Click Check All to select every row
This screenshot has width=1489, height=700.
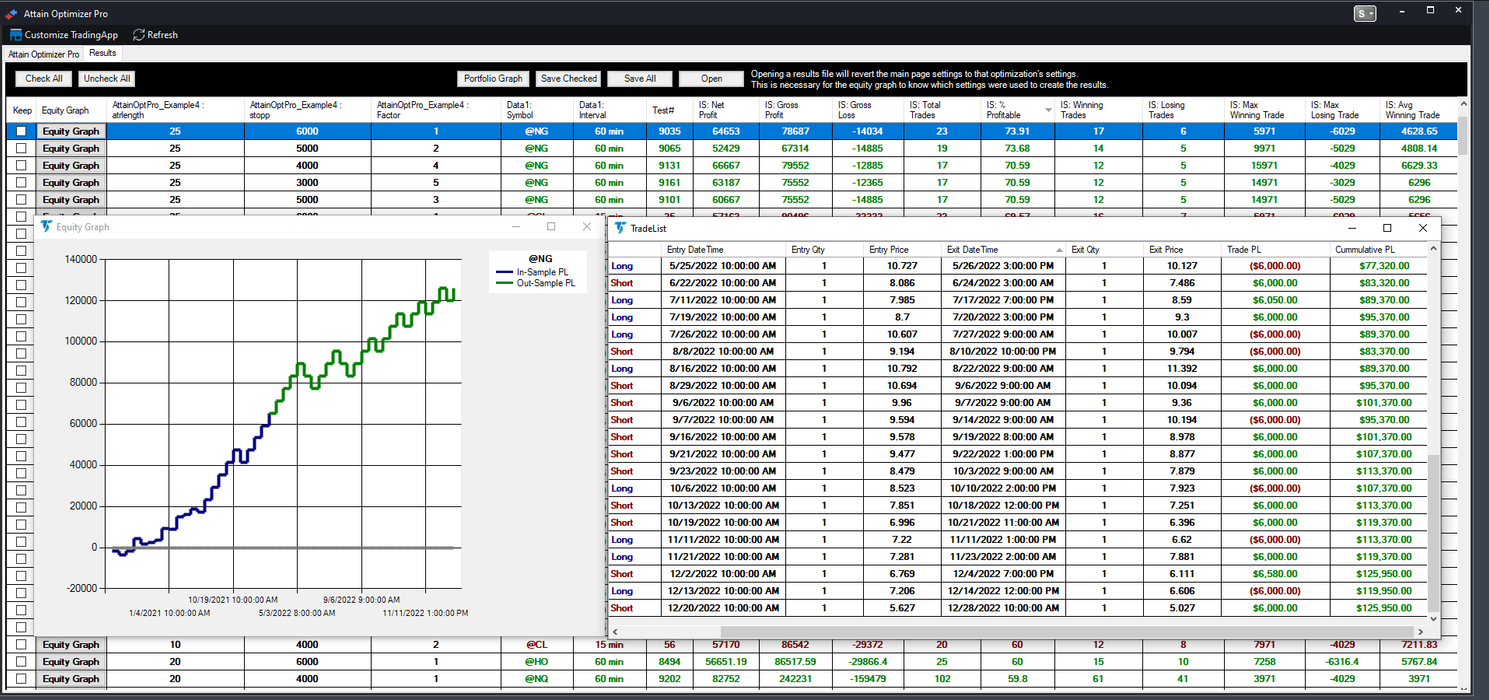coord(42,78)
